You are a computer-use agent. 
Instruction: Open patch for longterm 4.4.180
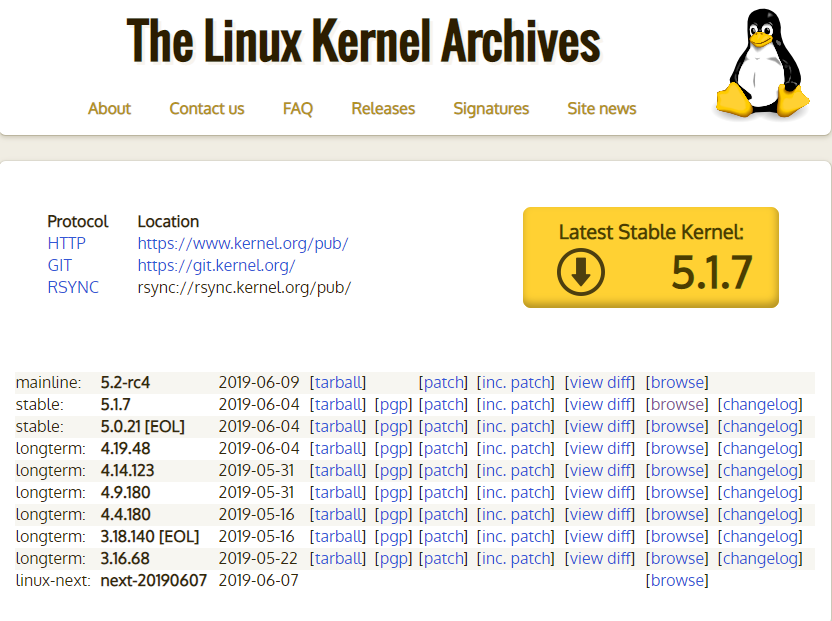tap(443, 514)
